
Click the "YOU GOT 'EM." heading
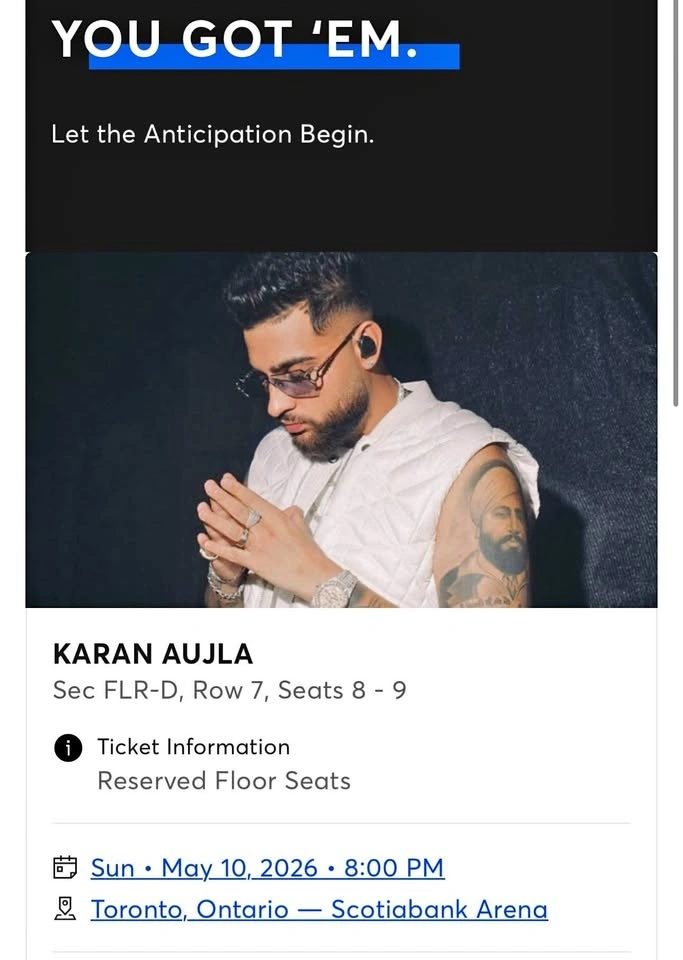234,38
